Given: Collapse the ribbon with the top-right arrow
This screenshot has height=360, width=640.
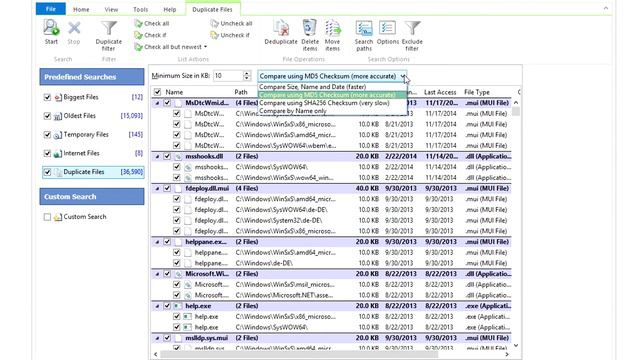Looking at the screenshot, I should pyautogui.click(x=606, y=8).
